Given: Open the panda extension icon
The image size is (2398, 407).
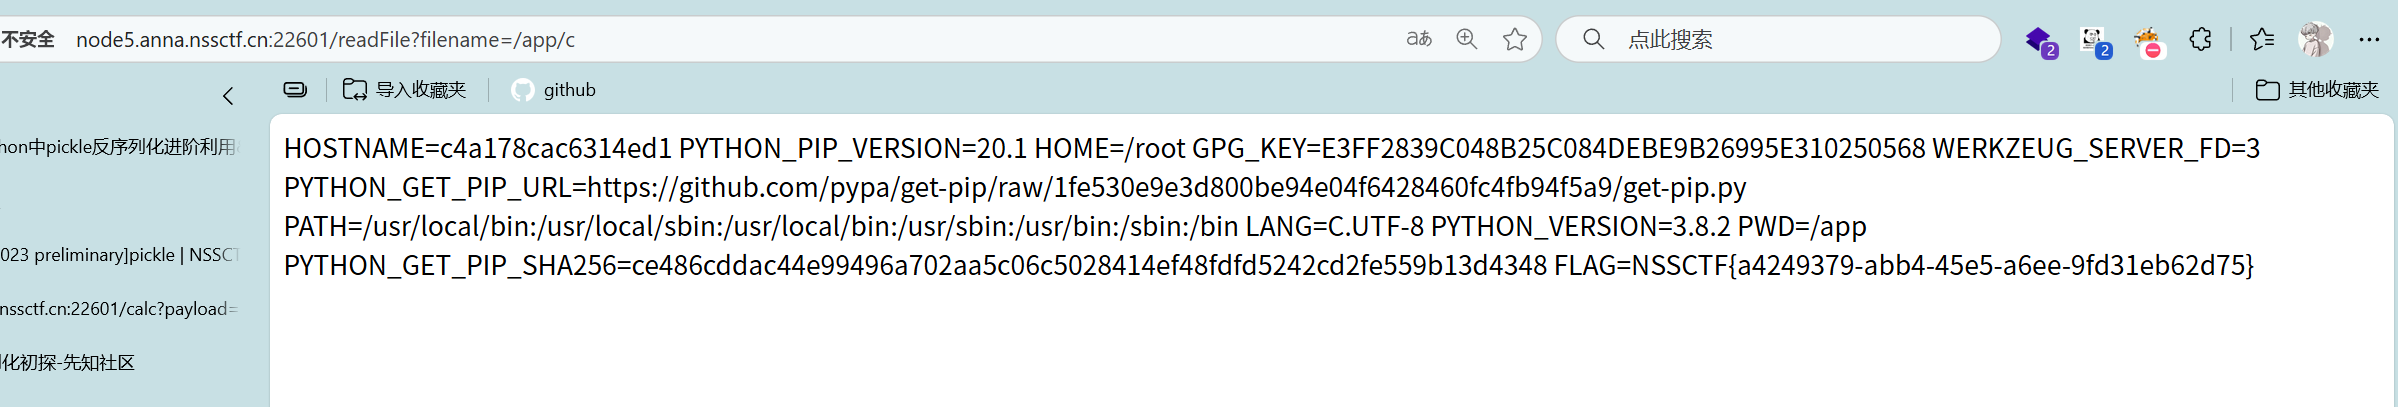Looking at the screenshot, I should tap(2094, 41).
